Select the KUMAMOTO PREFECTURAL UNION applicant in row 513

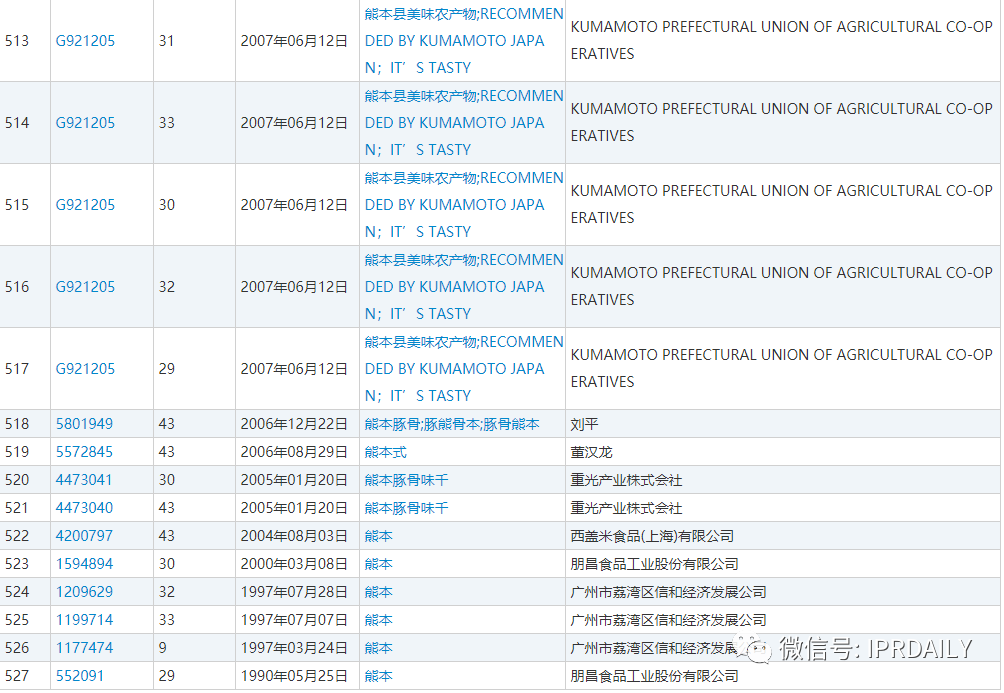point(782,40)
